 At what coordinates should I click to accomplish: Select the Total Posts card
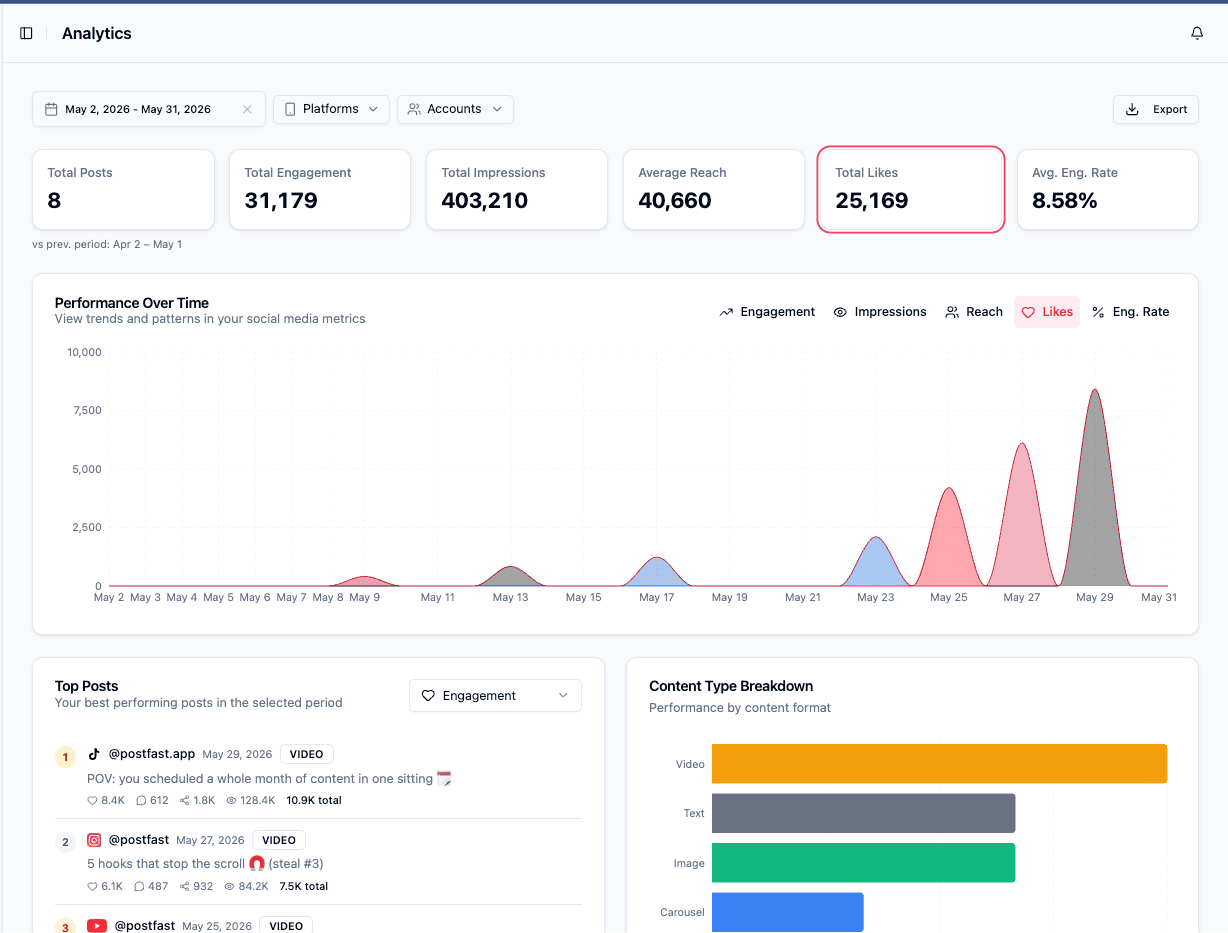[x=123, y=189]
